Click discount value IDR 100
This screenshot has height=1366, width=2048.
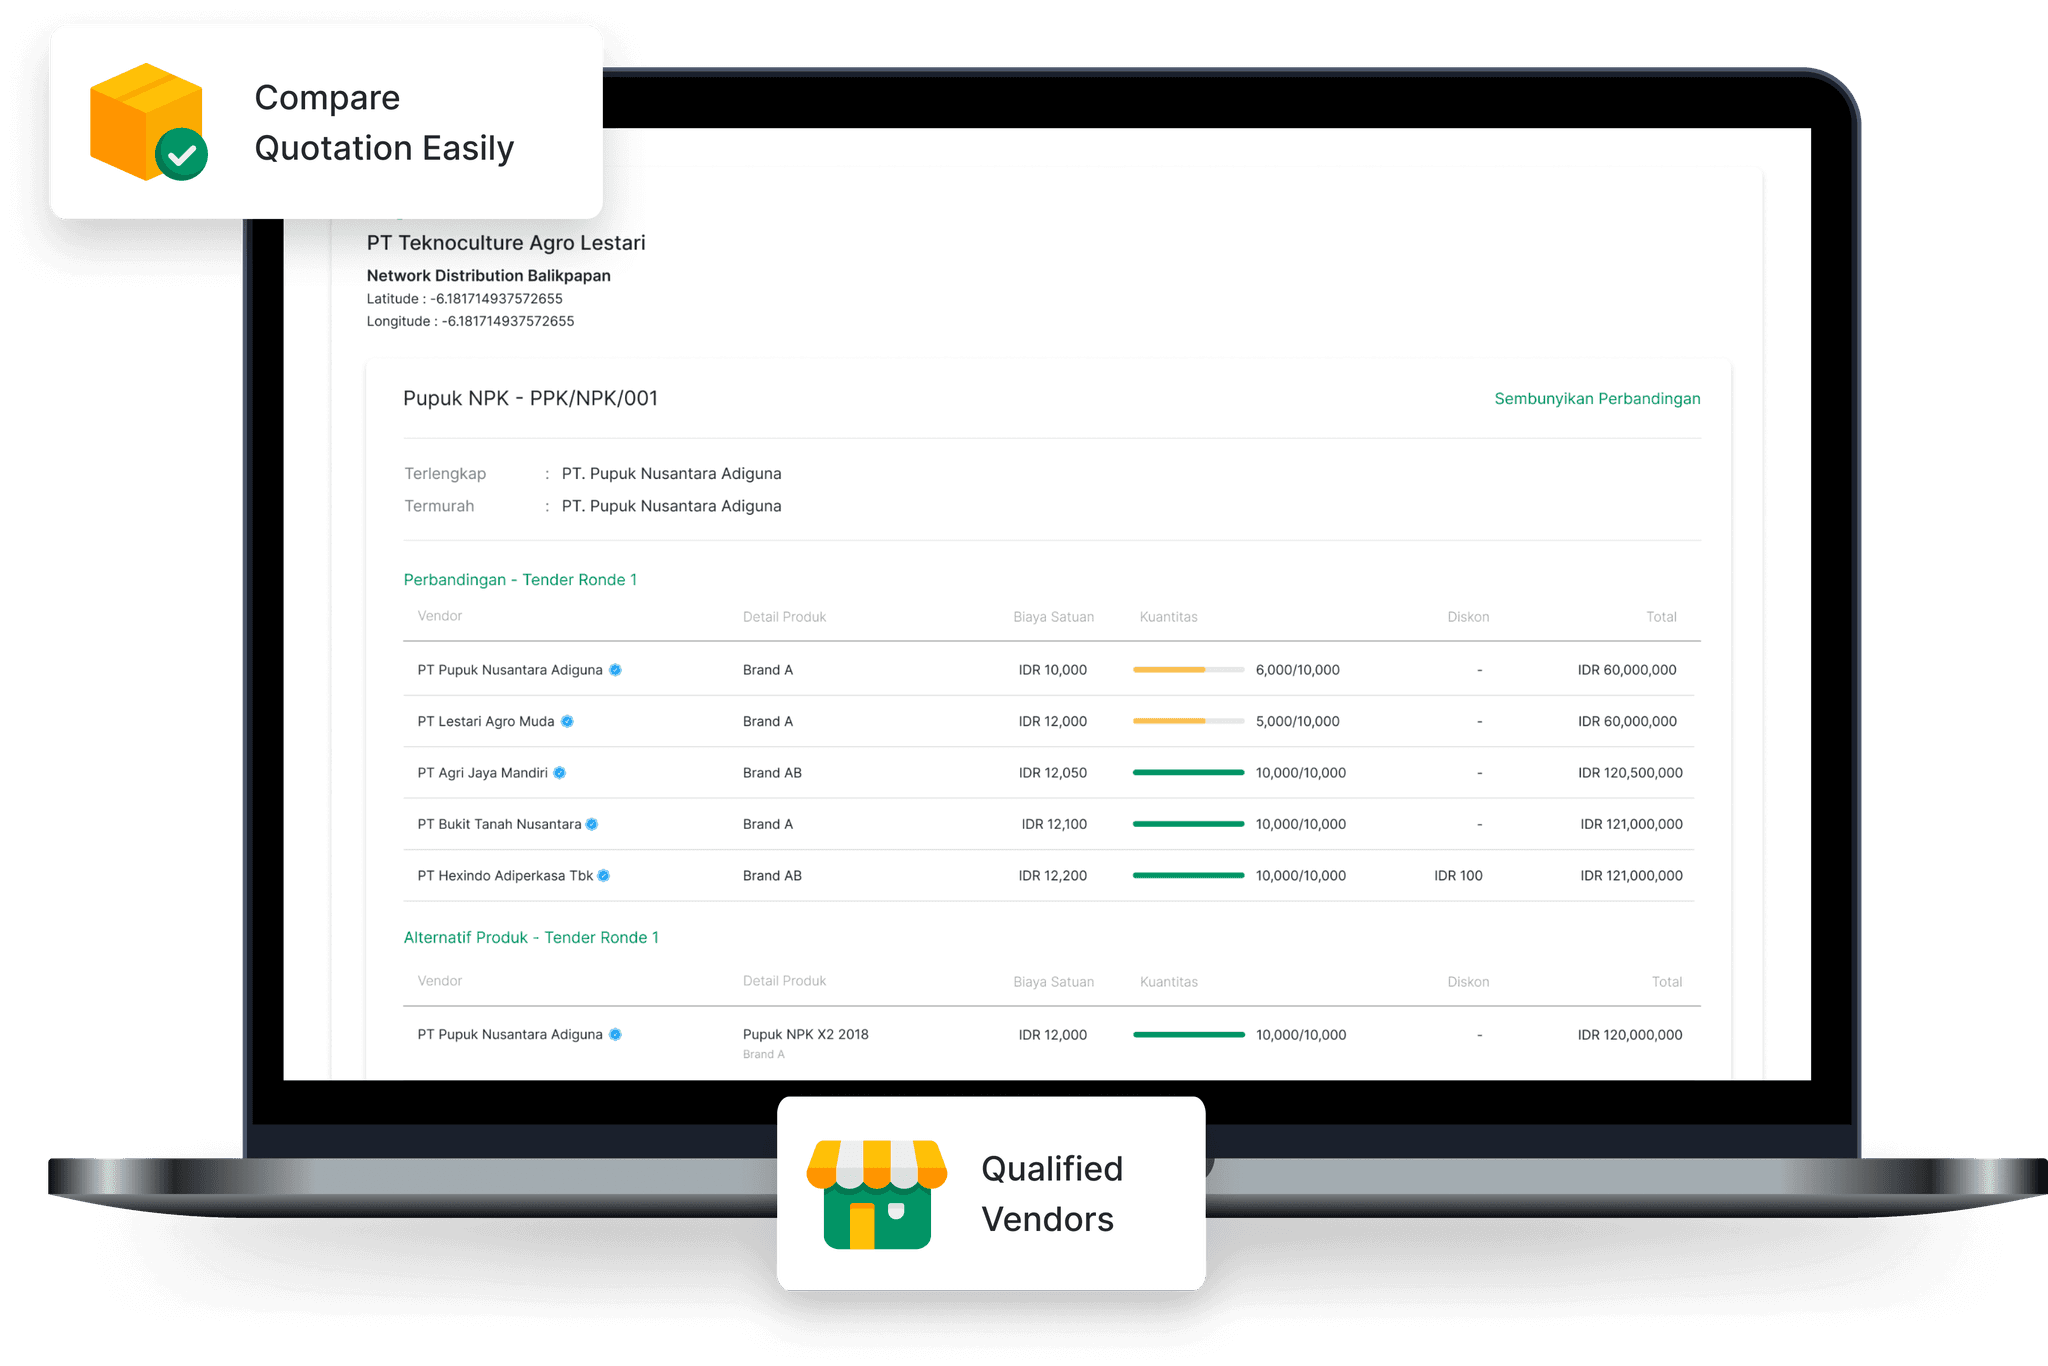click(1458, 876)
